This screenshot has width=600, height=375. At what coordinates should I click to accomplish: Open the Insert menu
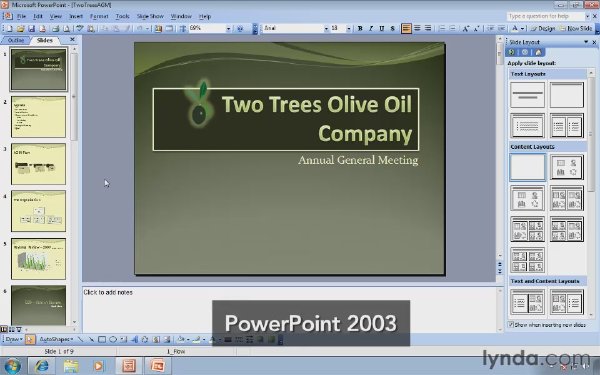76,16
